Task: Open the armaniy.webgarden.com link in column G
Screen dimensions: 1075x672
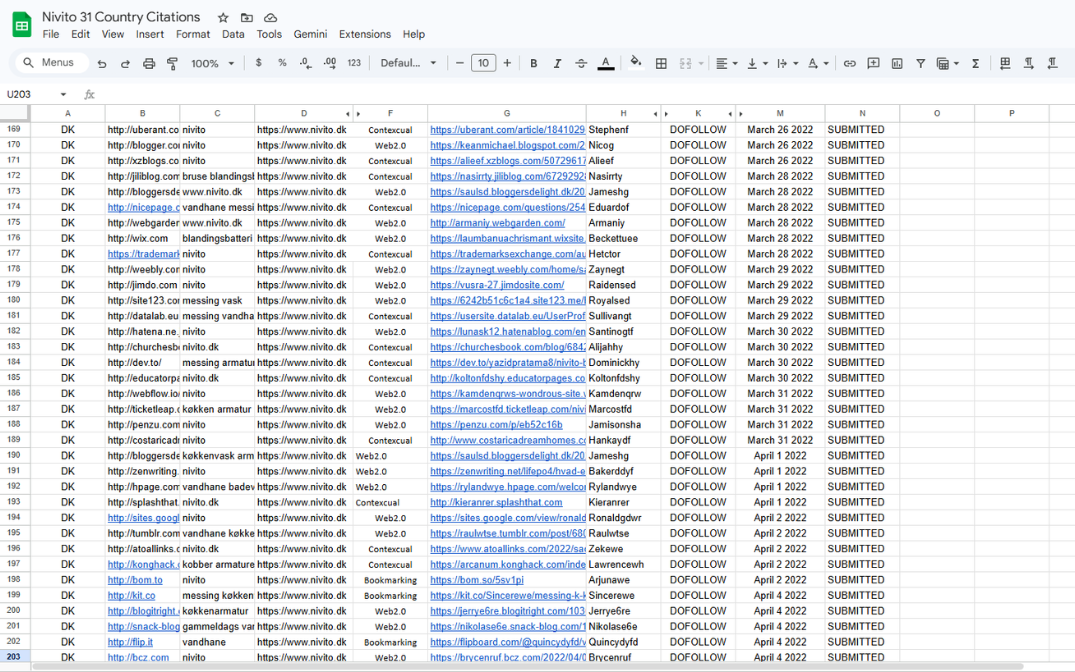Action: [497, 223]
